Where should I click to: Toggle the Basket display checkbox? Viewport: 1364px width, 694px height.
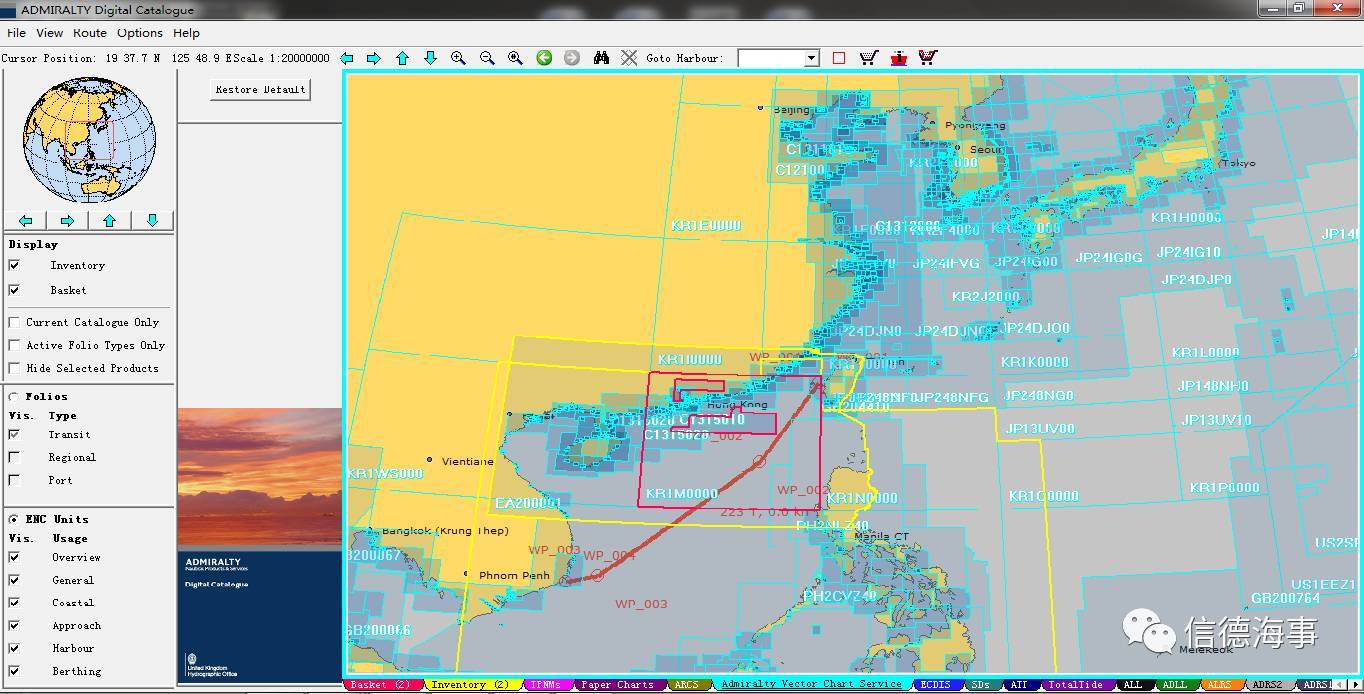(x=14, y=290)
